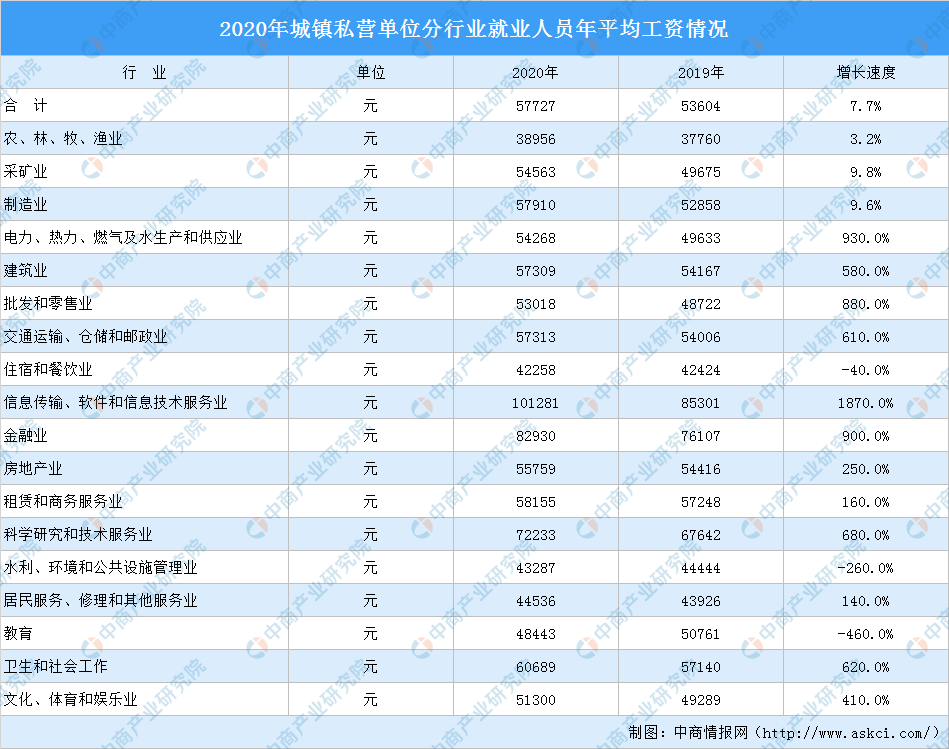Click the growth rate -460.0%
This screenshot has width=949, height=749.
coord(865,633)
